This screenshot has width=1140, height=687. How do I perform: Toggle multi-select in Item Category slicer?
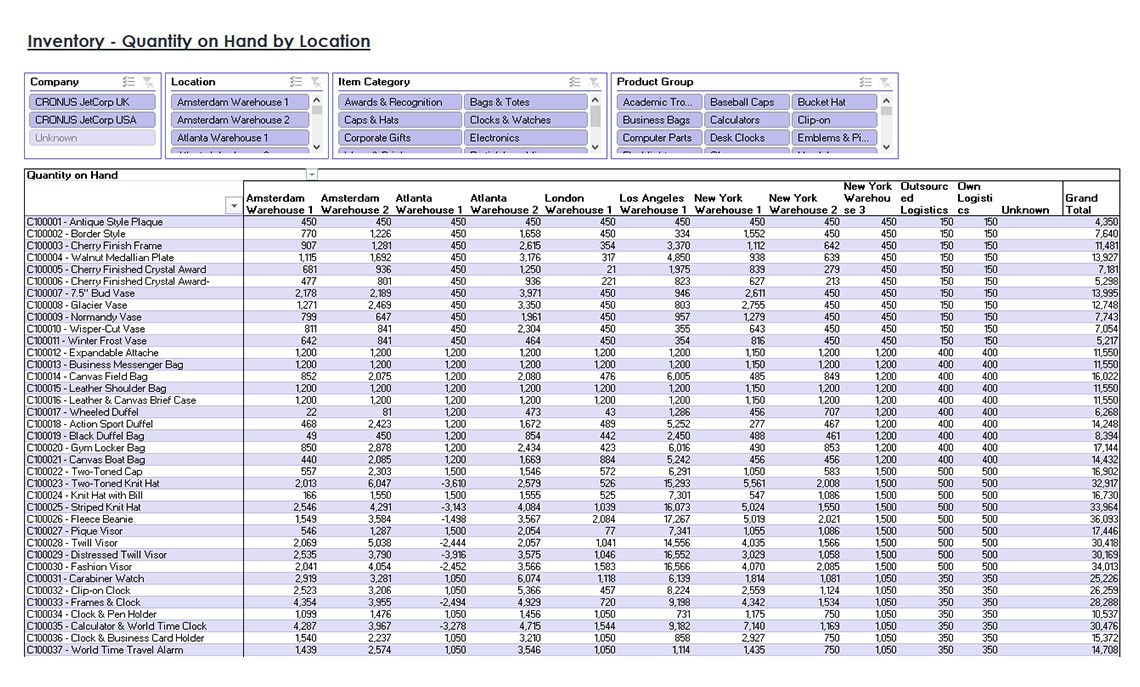(574, 82)
